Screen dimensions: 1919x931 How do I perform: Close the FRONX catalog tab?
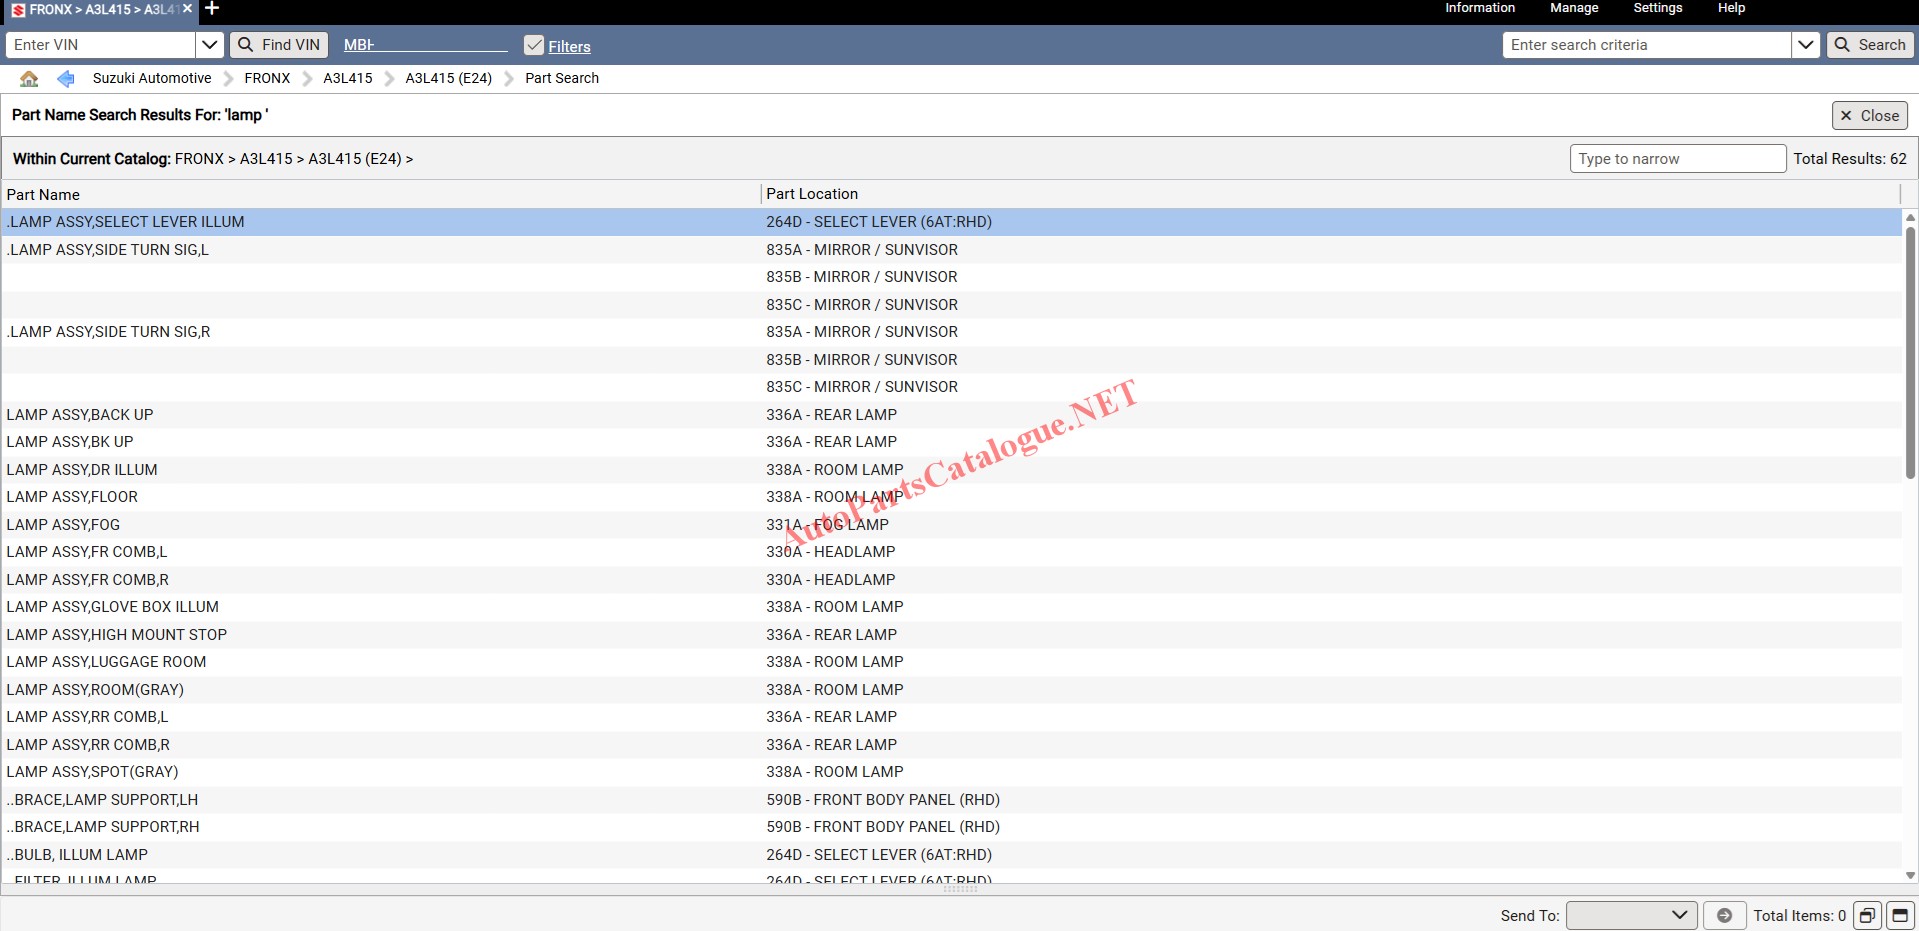click(188, 9)
